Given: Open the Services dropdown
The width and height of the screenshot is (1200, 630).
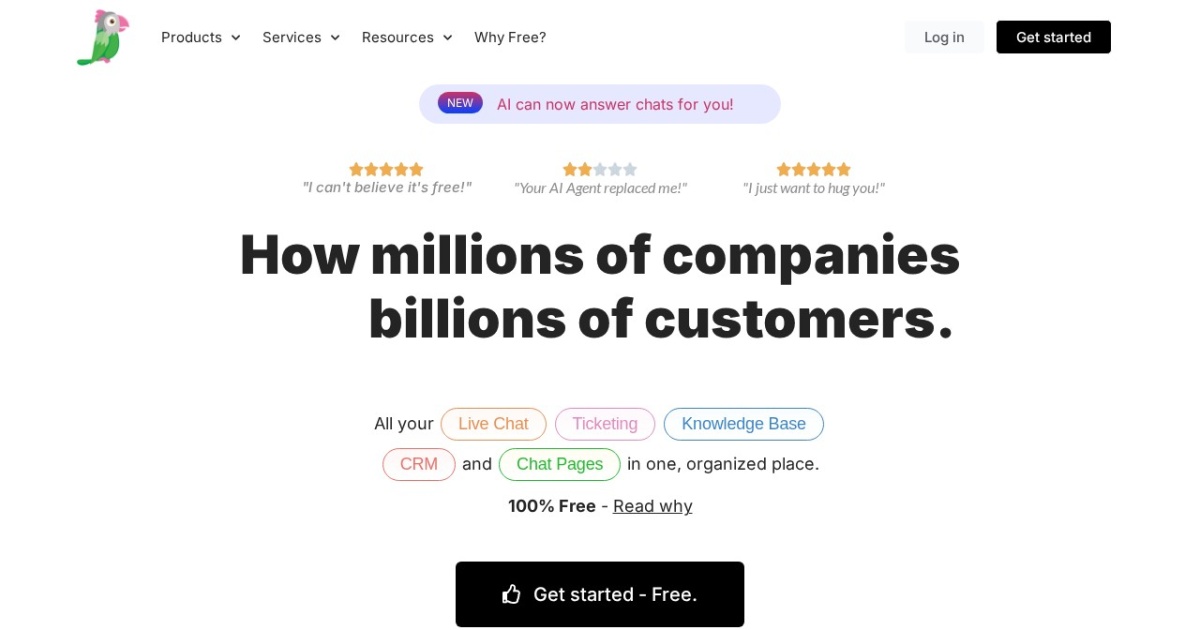Looking at the screenshot, I should (x=300, y=37).
